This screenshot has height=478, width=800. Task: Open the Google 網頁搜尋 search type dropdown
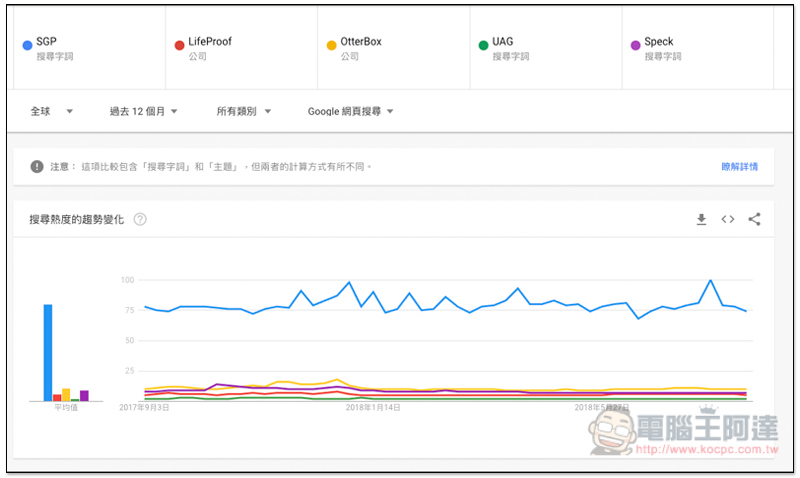pos(351,111)
